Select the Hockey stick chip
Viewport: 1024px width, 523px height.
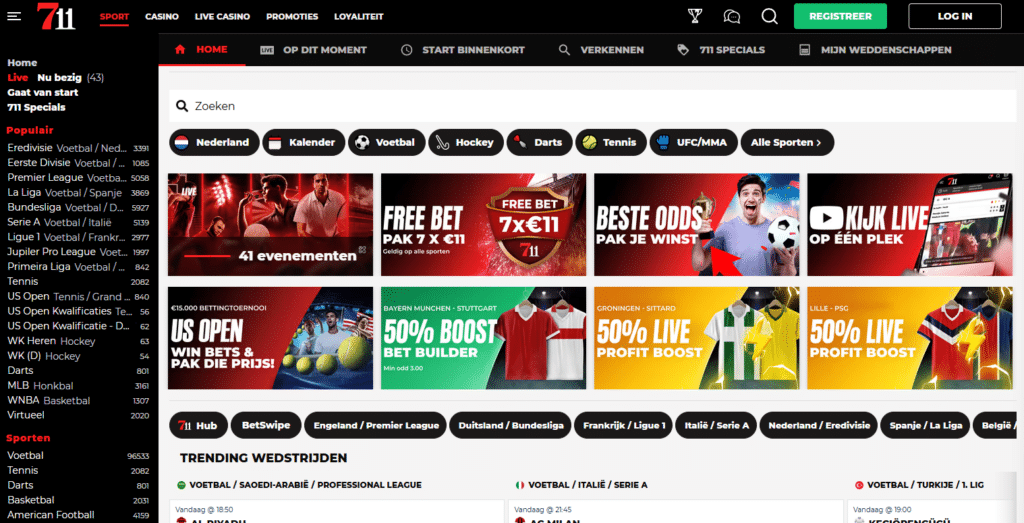coord(466,142)
